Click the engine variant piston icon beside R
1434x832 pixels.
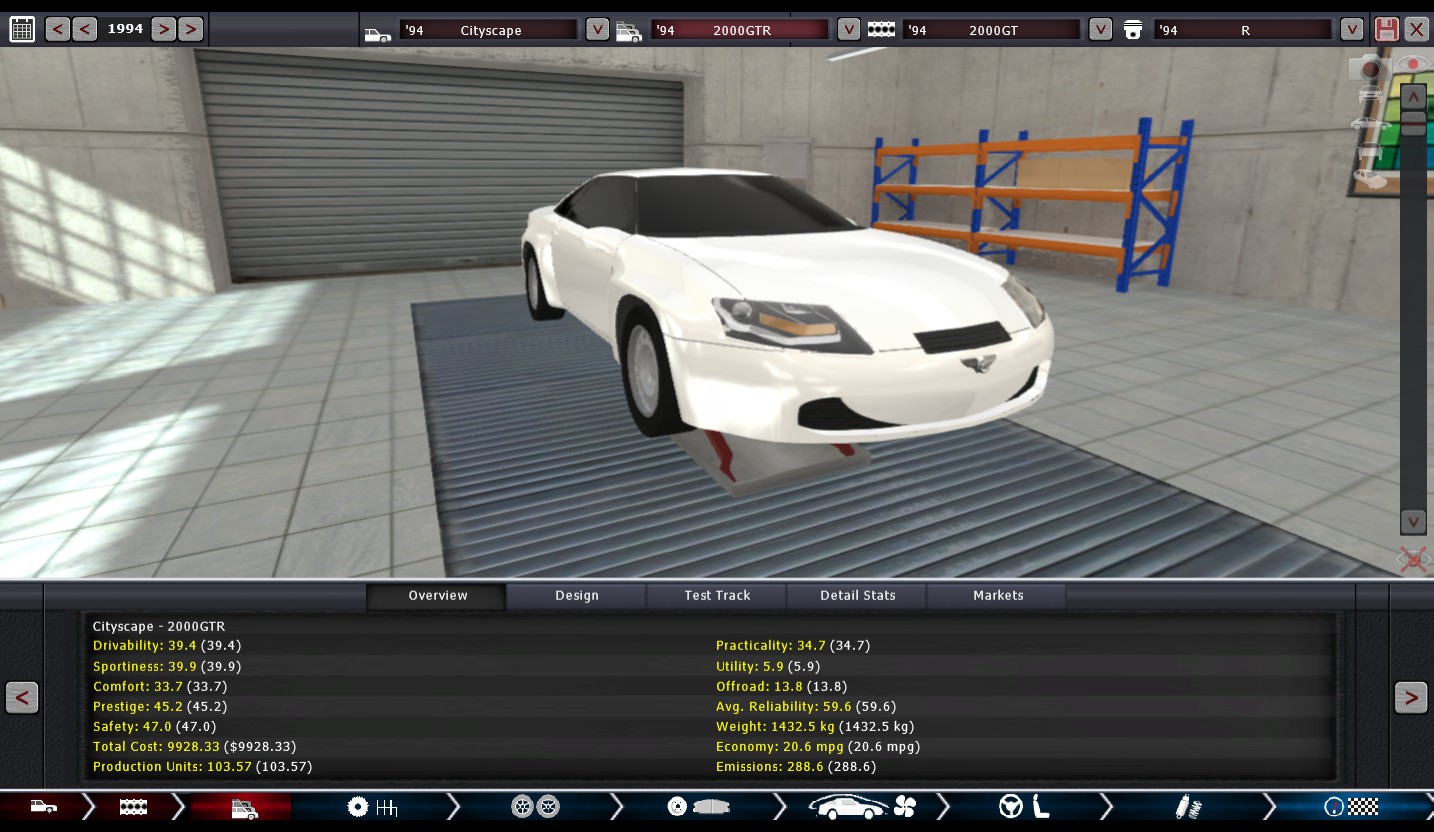tap(1133, 30)
